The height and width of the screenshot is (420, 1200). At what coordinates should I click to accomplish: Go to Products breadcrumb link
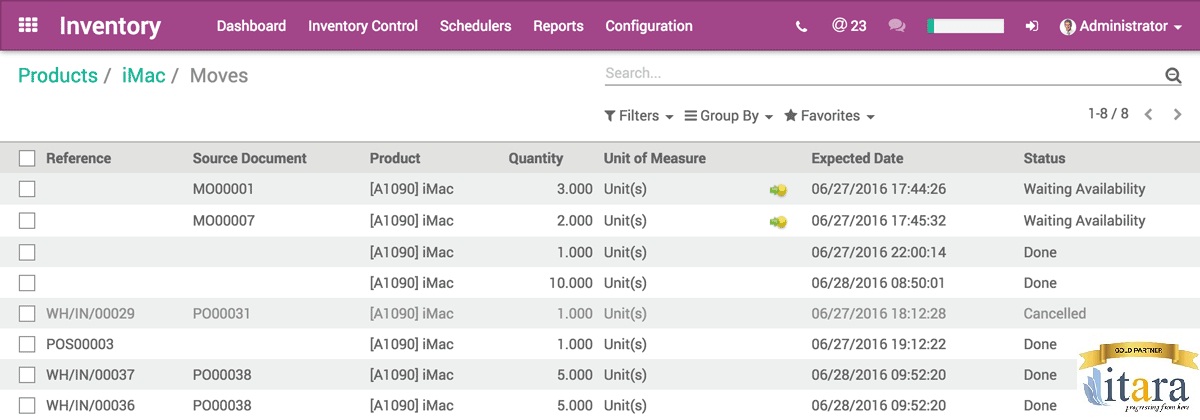point(58,75)
